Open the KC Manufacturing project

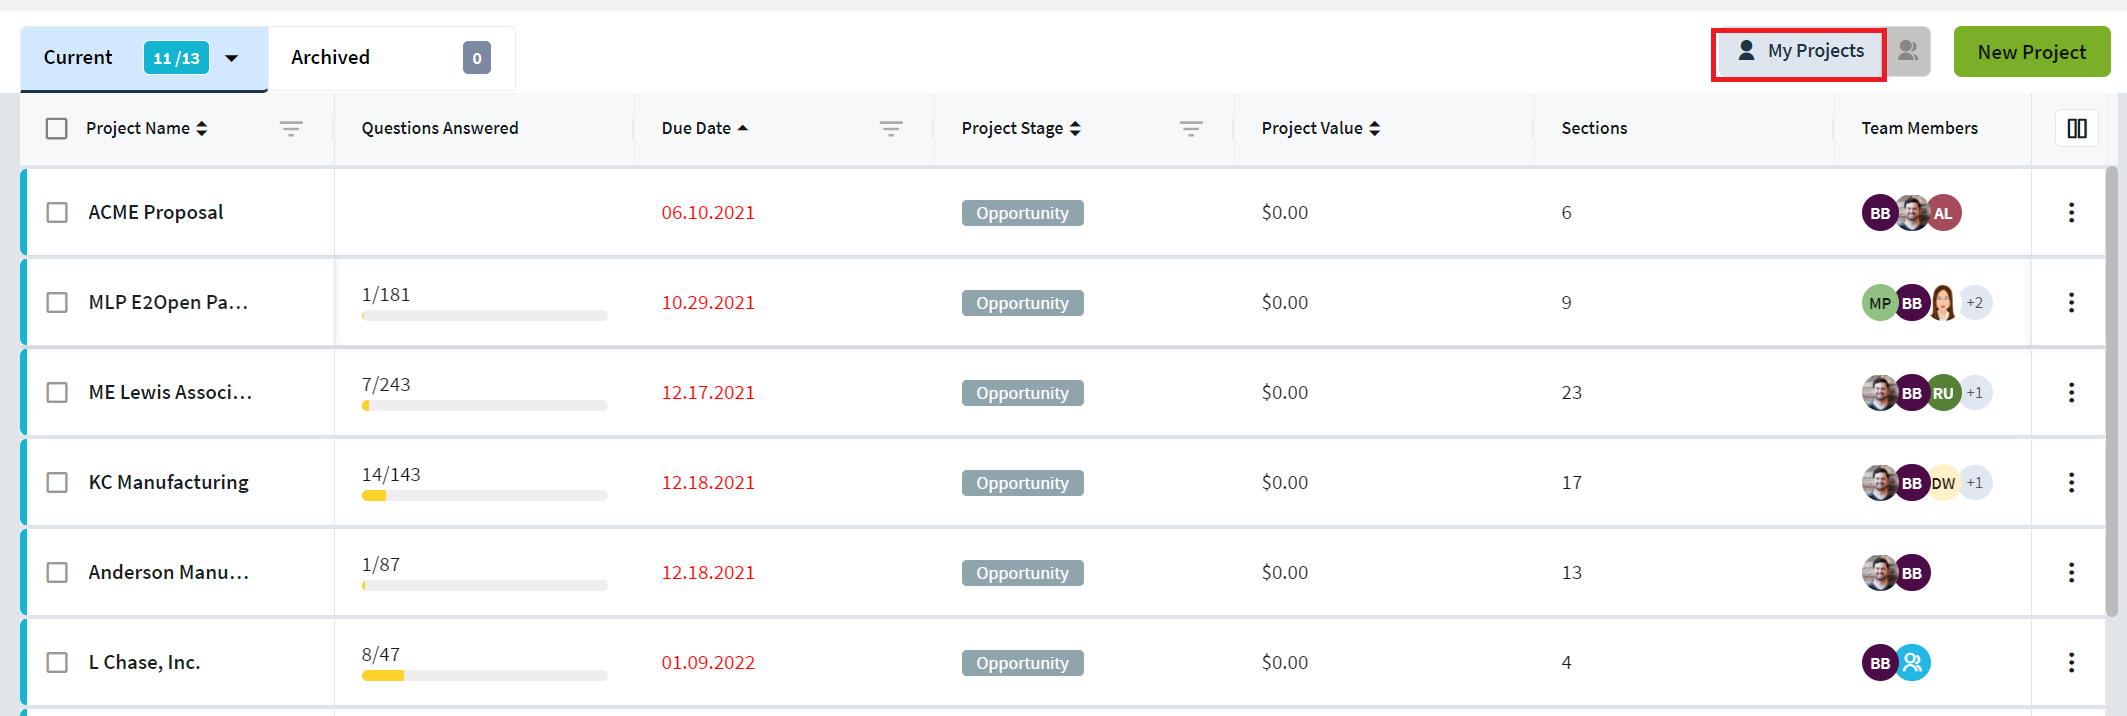tap(169, 482)
